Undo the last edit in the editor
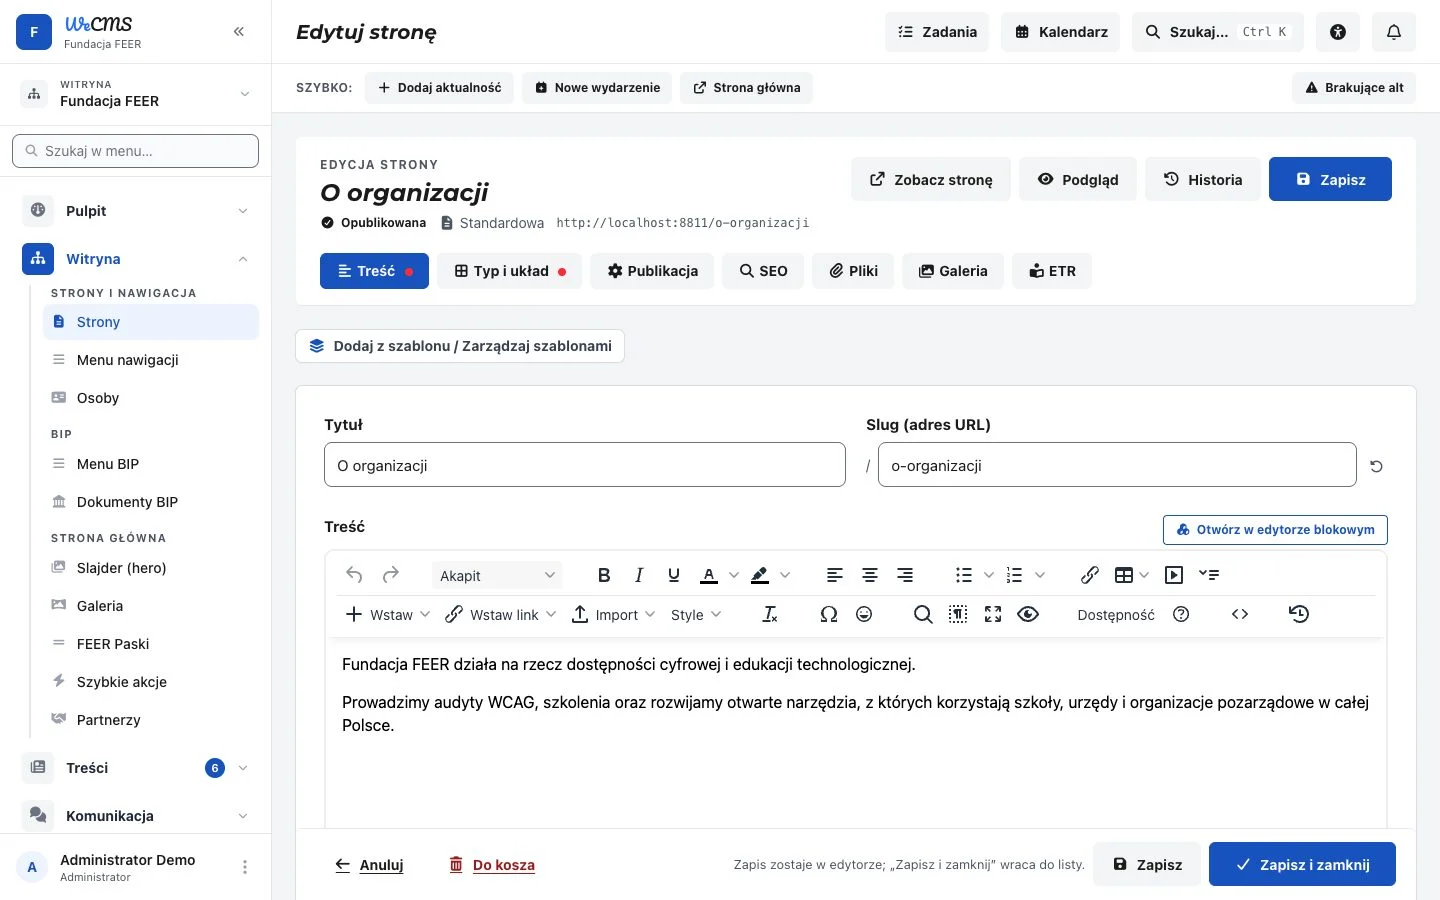The image size is (1440, 900). click(x=354, y=575)
